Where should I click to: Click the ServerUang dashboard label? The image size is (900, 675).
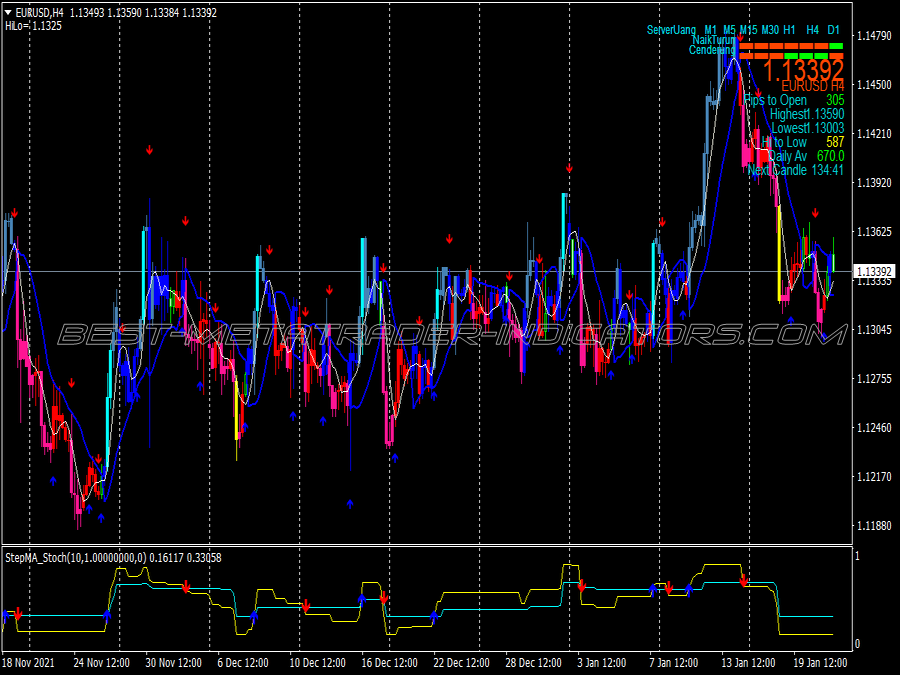point(671,30)
